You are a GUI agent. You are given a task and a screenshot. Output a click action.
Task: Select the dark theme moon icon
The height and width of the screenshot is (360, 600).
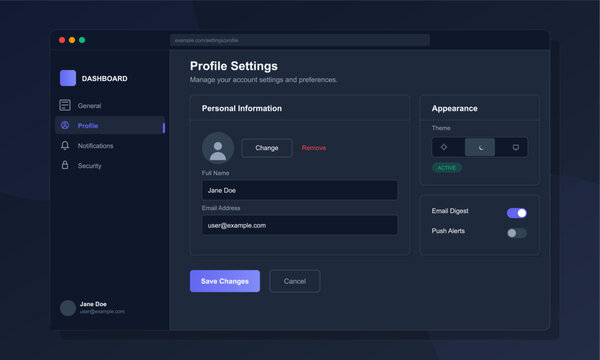(480, 147)
